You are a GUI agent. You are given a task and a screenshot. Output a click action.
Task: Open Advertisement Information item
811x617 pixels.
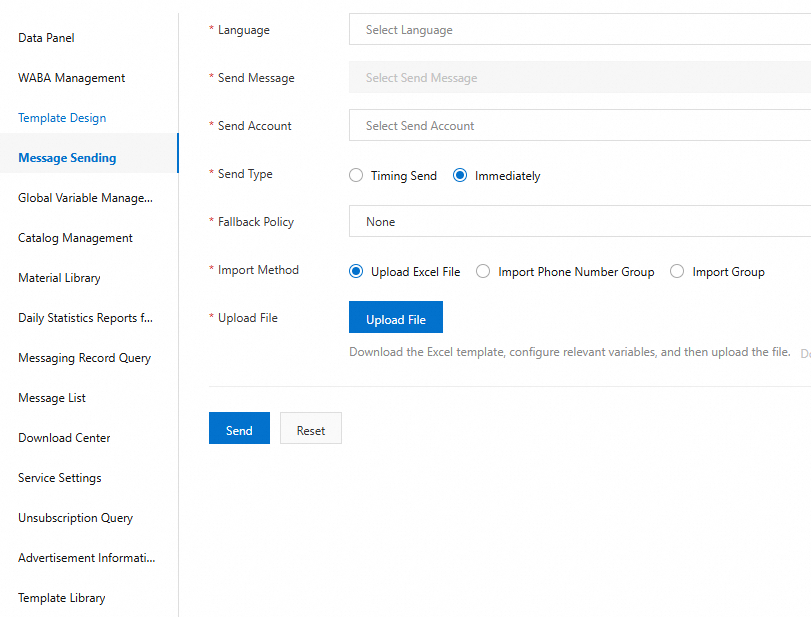pyautogui.click(x=86, y=558)
